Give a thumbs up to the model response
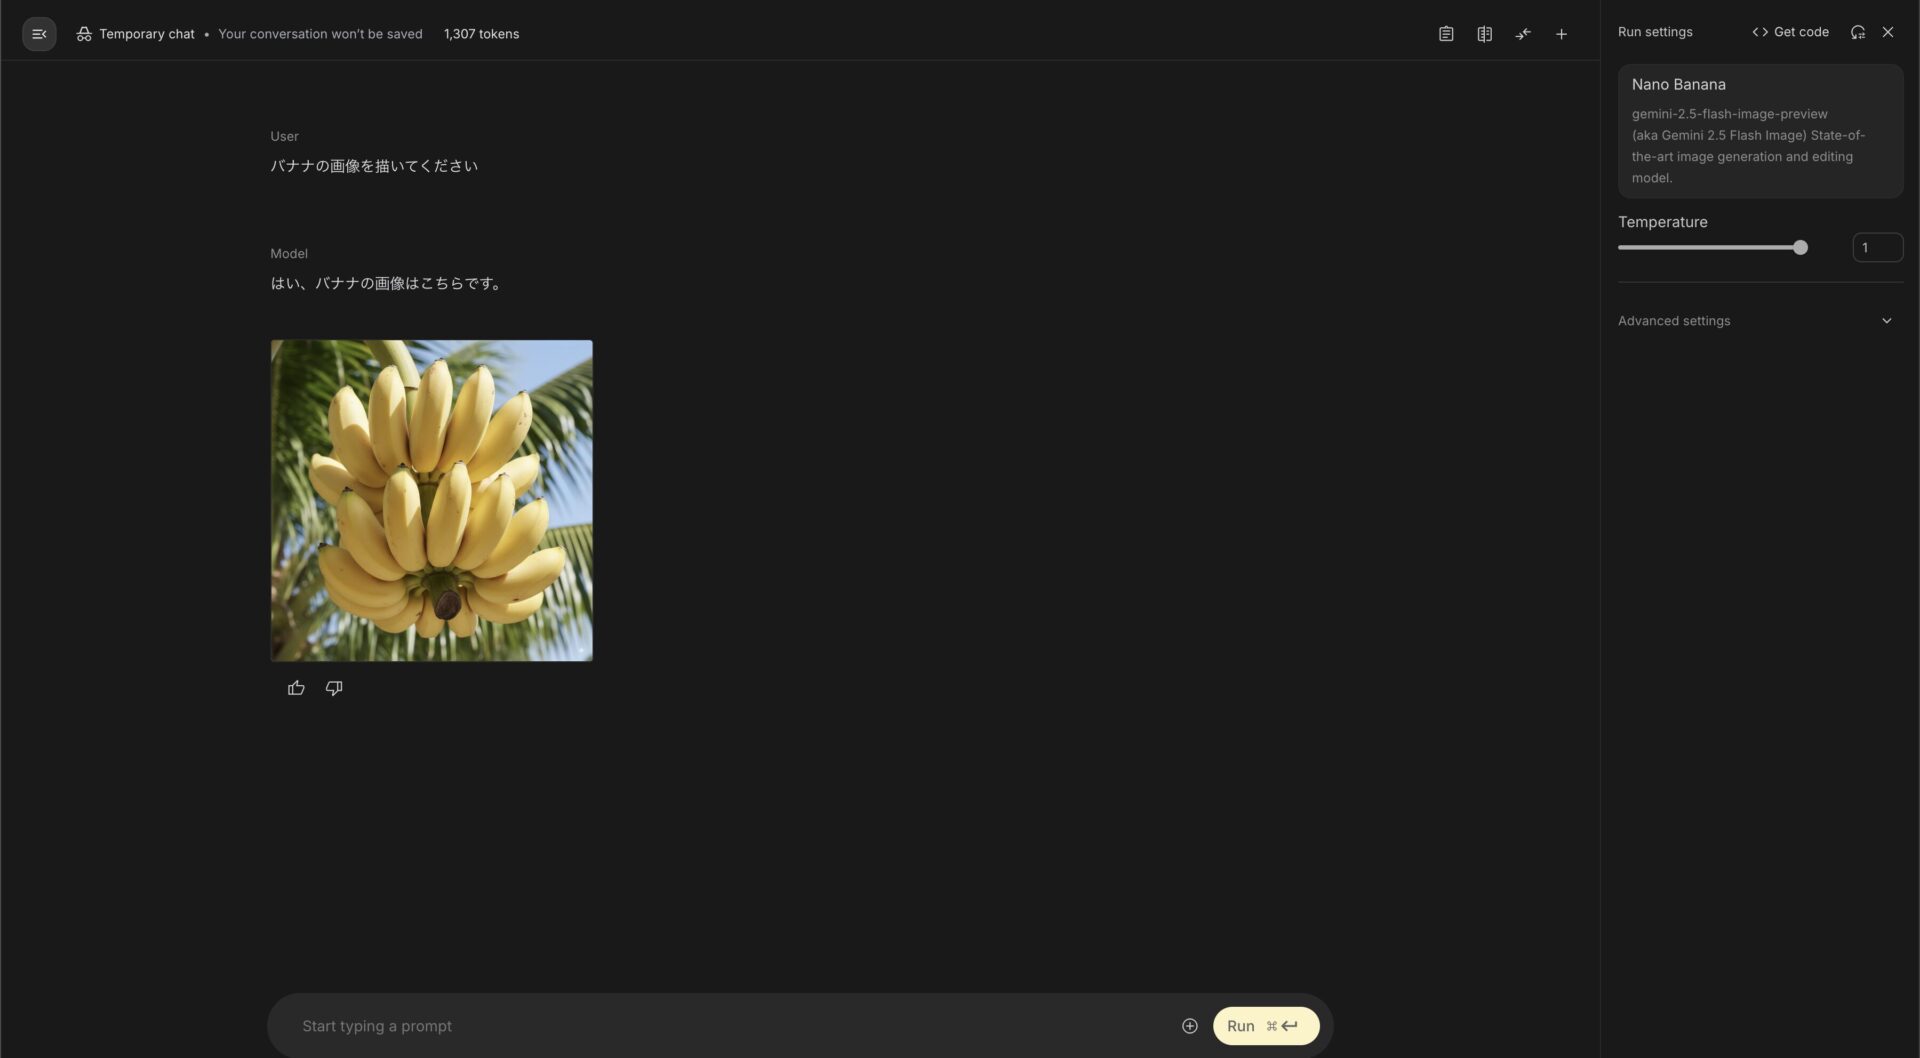 (x=295, y=687)
